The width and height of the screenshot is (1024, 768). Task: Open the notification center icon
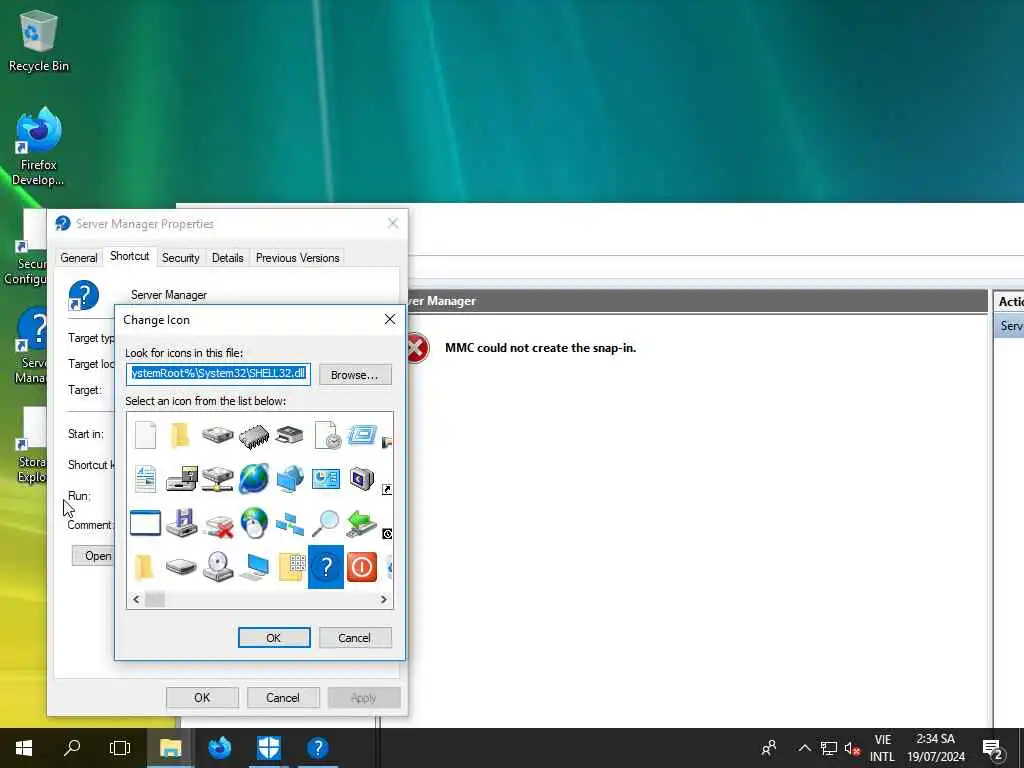coord(993,749)
